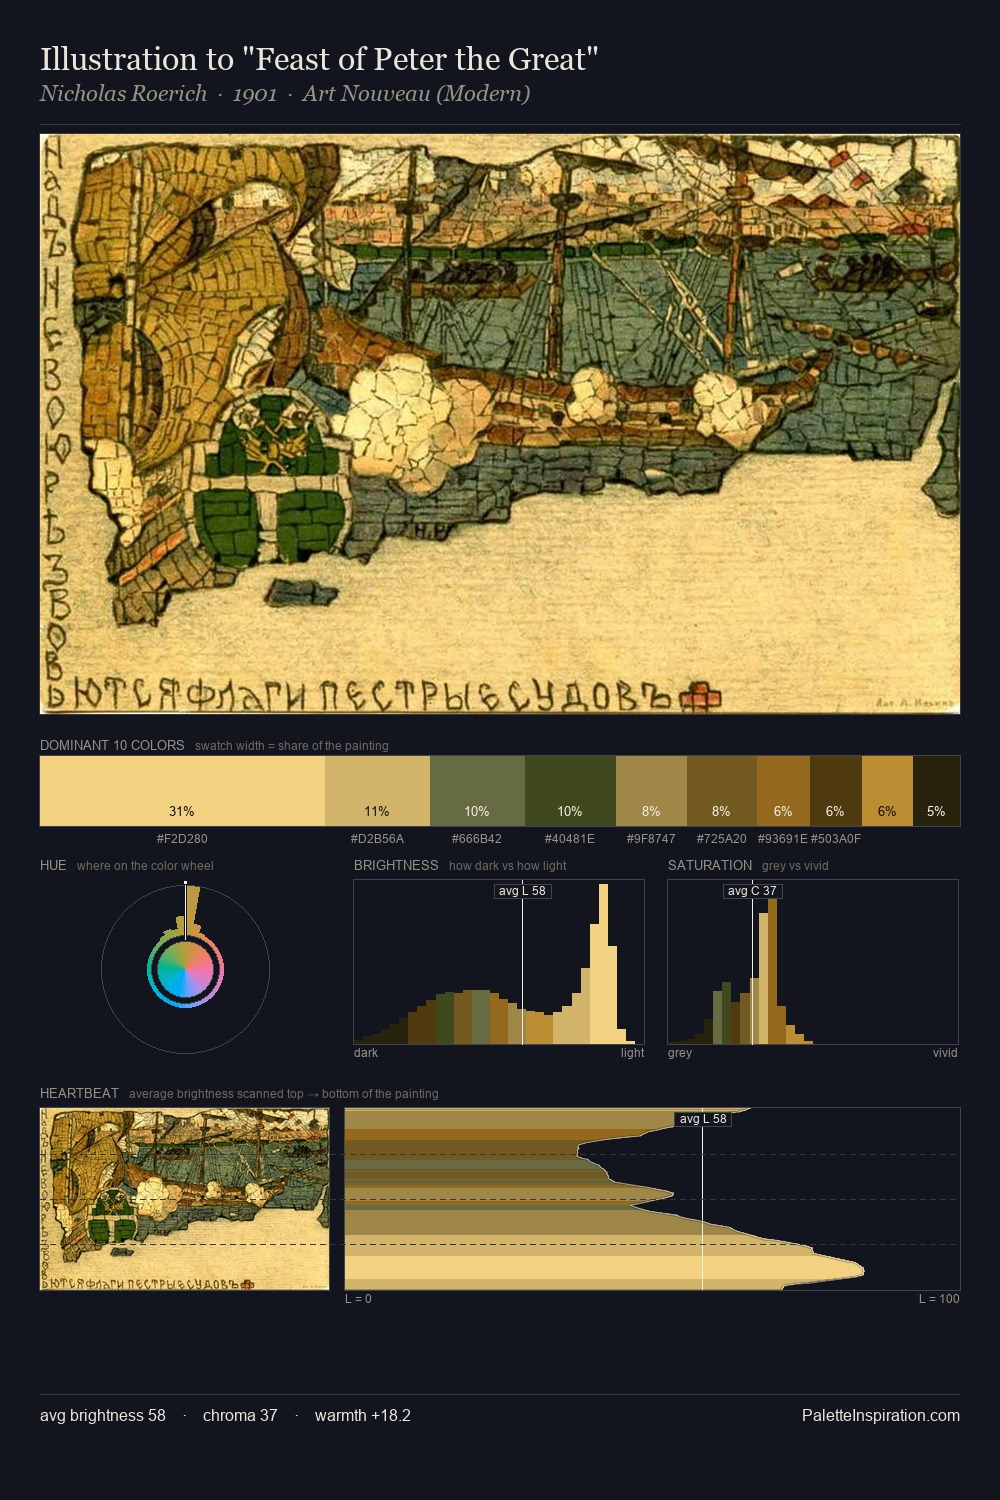The height and width of the screenshot is (1500, 1000).
Task: Click the #F2D280 31% color swatch
Action: click(x=182, y=791)
